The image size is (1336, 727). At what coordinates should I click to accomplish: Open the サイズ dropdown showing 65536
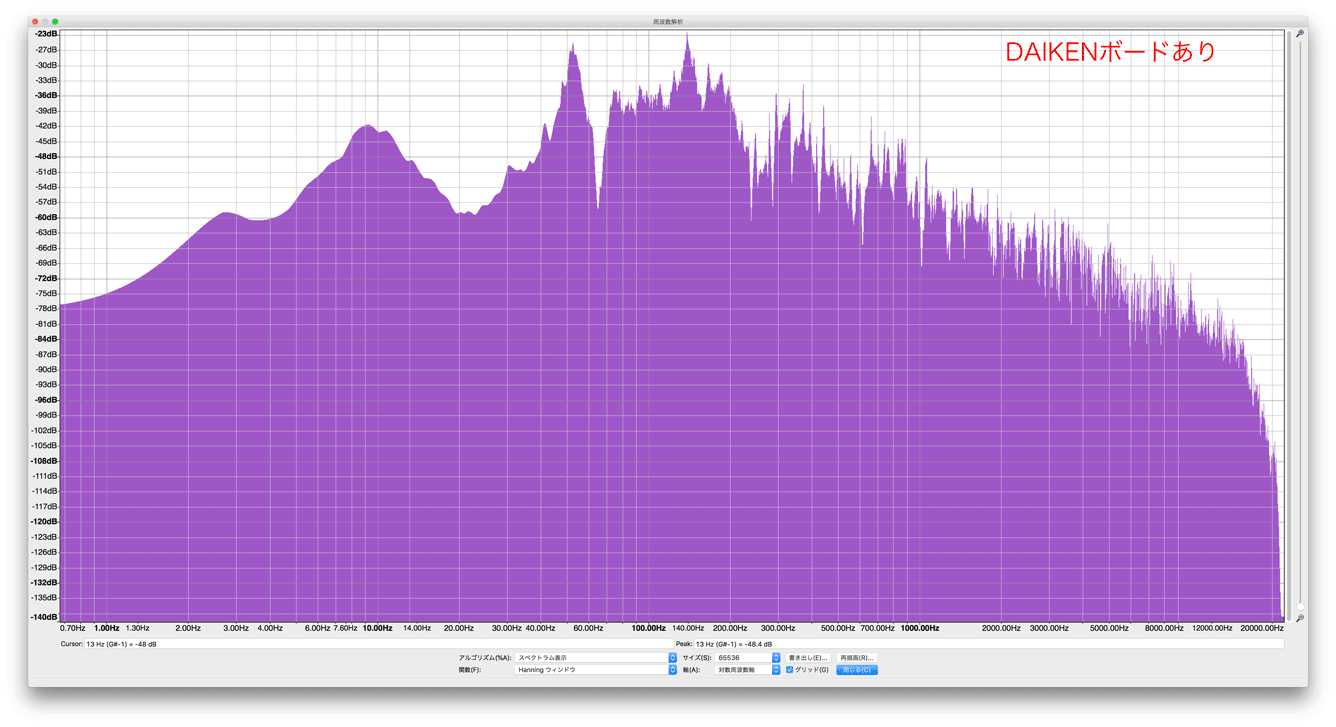748,658
